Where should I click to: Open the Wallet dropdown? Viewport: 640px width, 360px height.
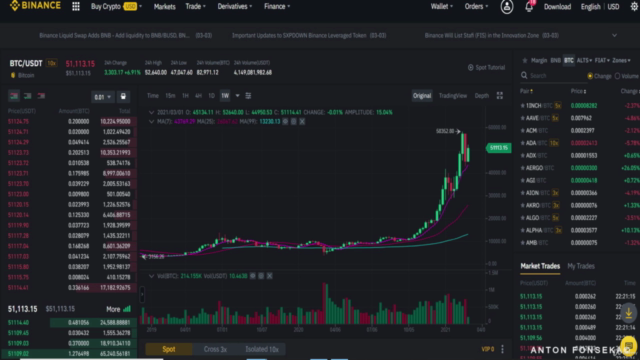(442, 7)
